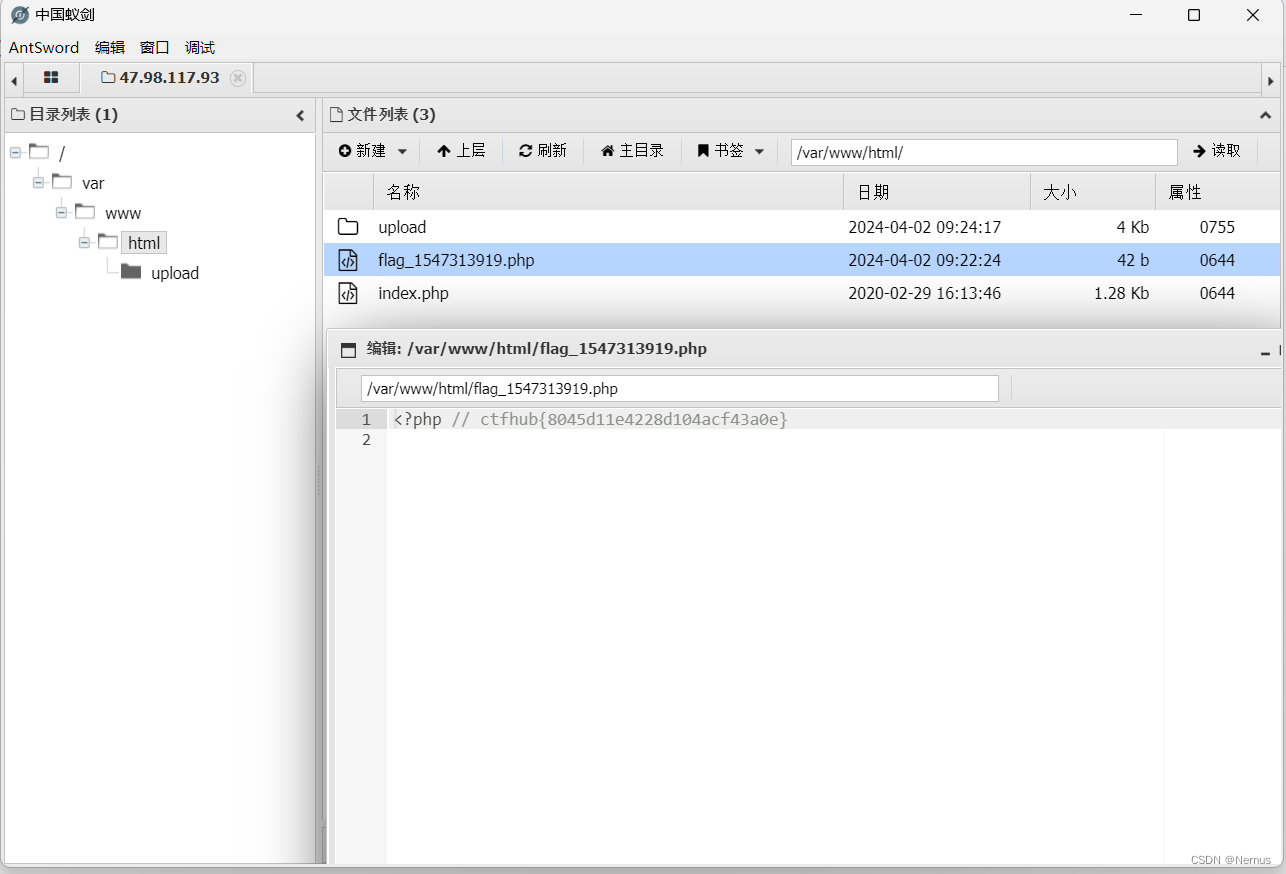Refresh the list with 刷新
Screen dimensions: 1286x874
coord(543,151)
